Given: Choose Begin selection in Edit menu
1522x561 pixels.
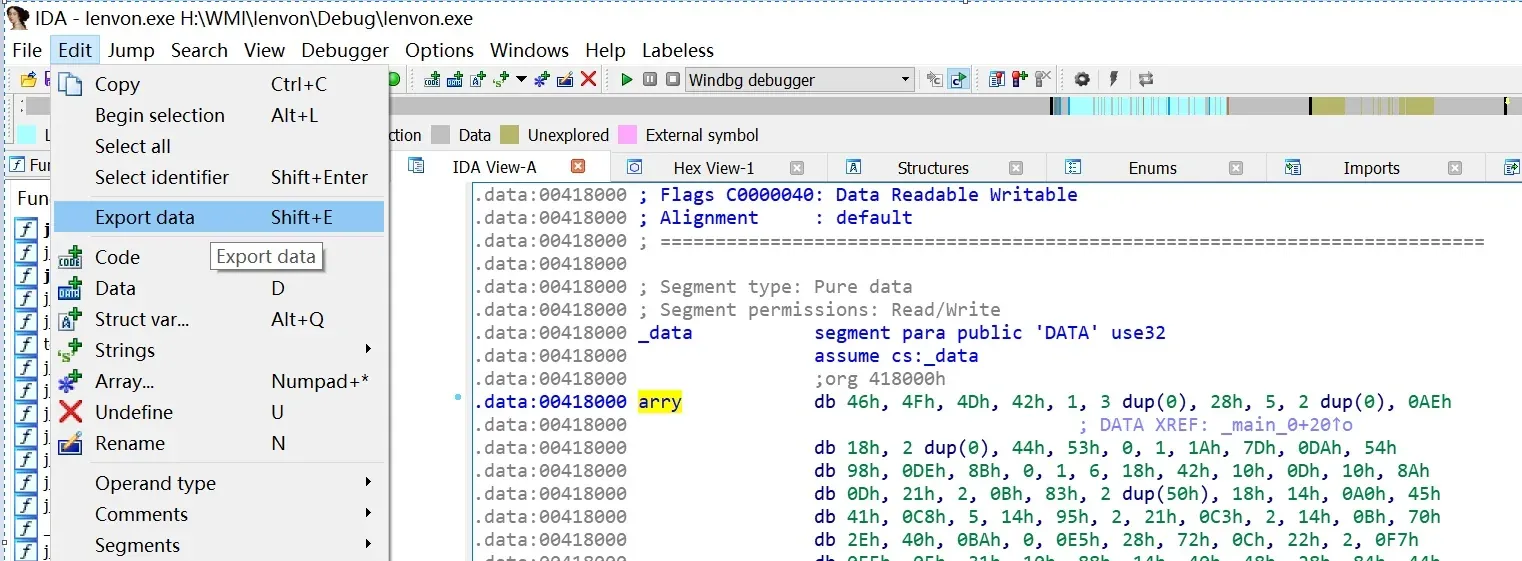Looking at the screenshot, I should point(219,116).
